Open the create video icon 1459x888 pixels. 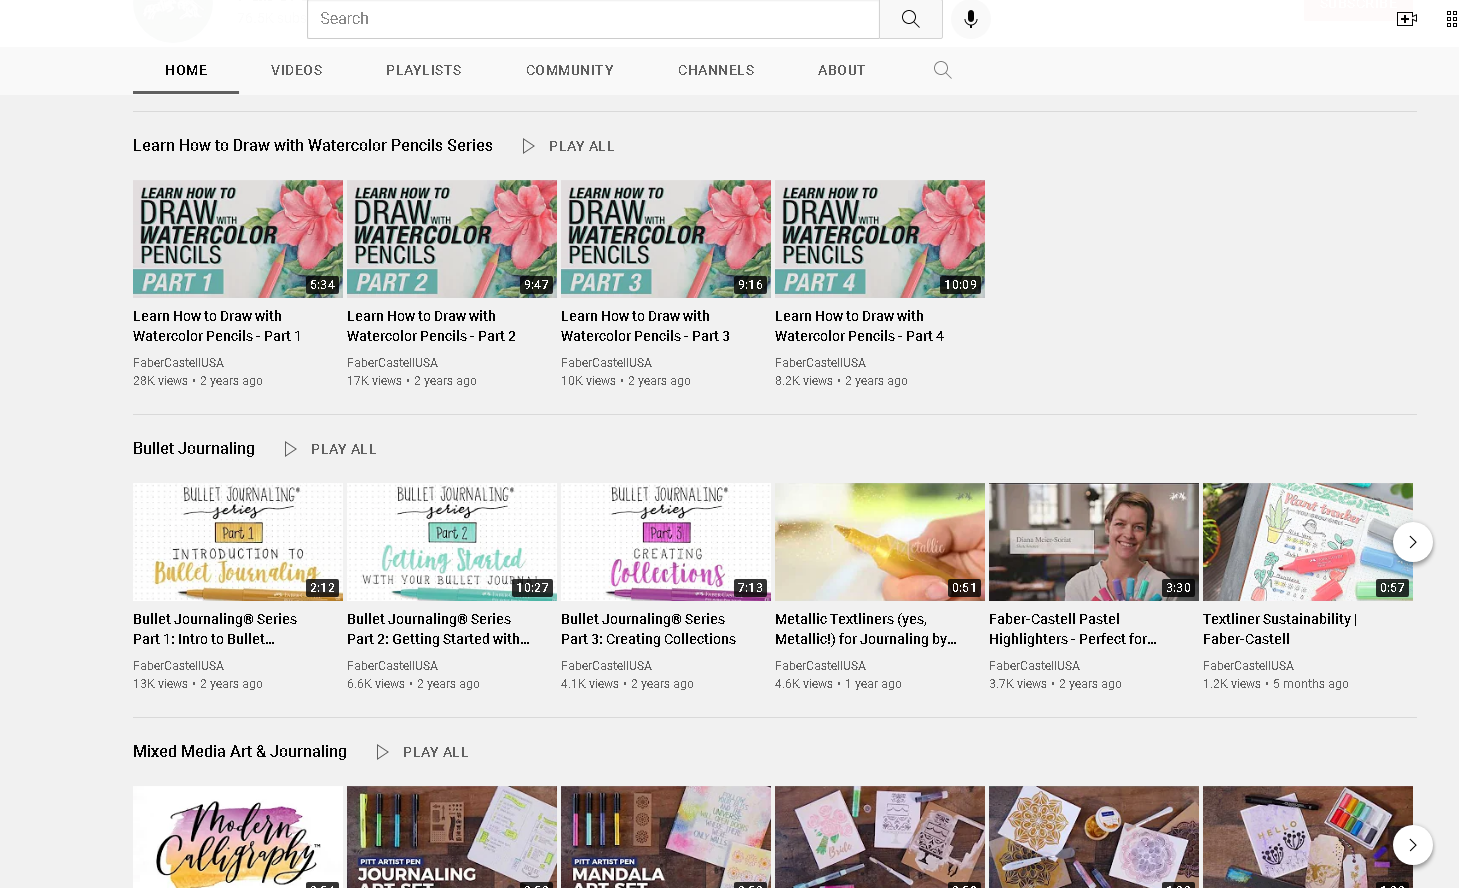[x=1407, y=19]
